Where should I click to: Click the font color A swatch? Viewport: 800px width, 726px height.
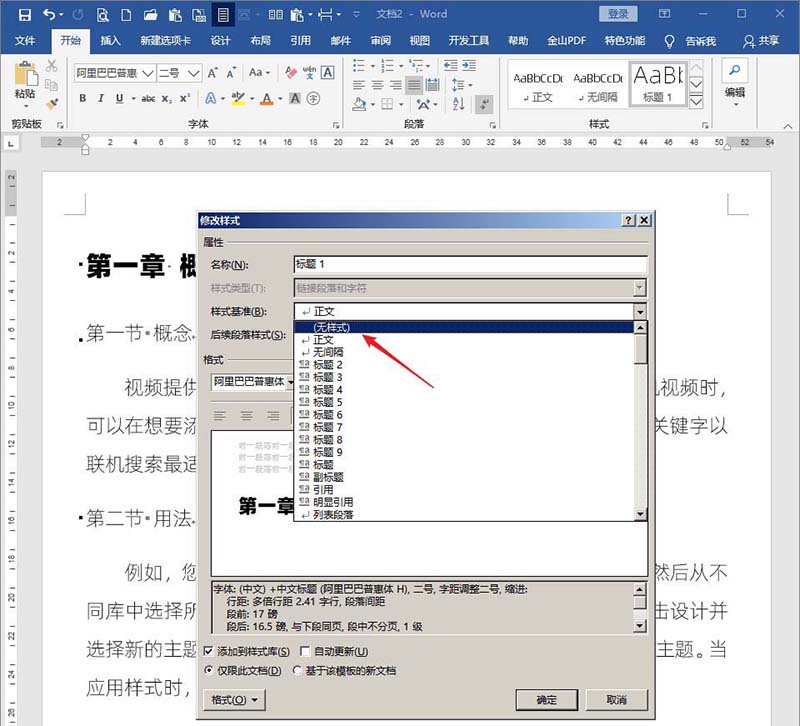(267, 98)
